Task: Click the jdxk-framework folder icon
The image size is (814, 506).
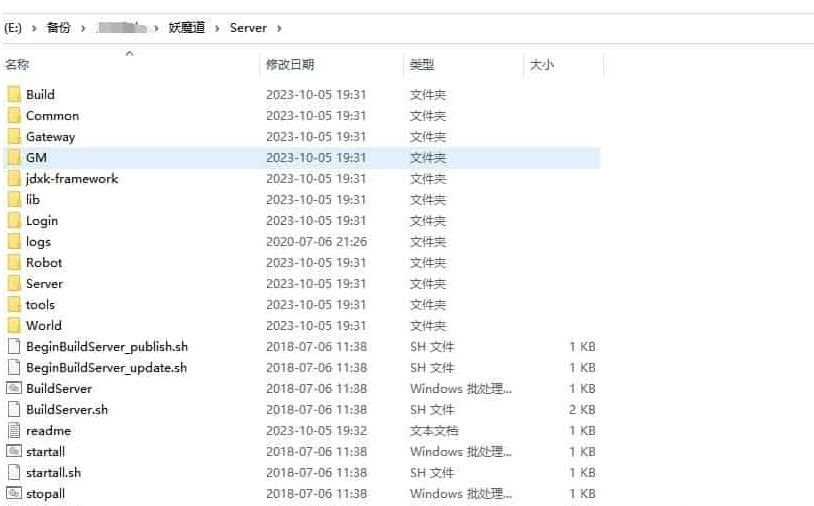Action: click(15, 179)
